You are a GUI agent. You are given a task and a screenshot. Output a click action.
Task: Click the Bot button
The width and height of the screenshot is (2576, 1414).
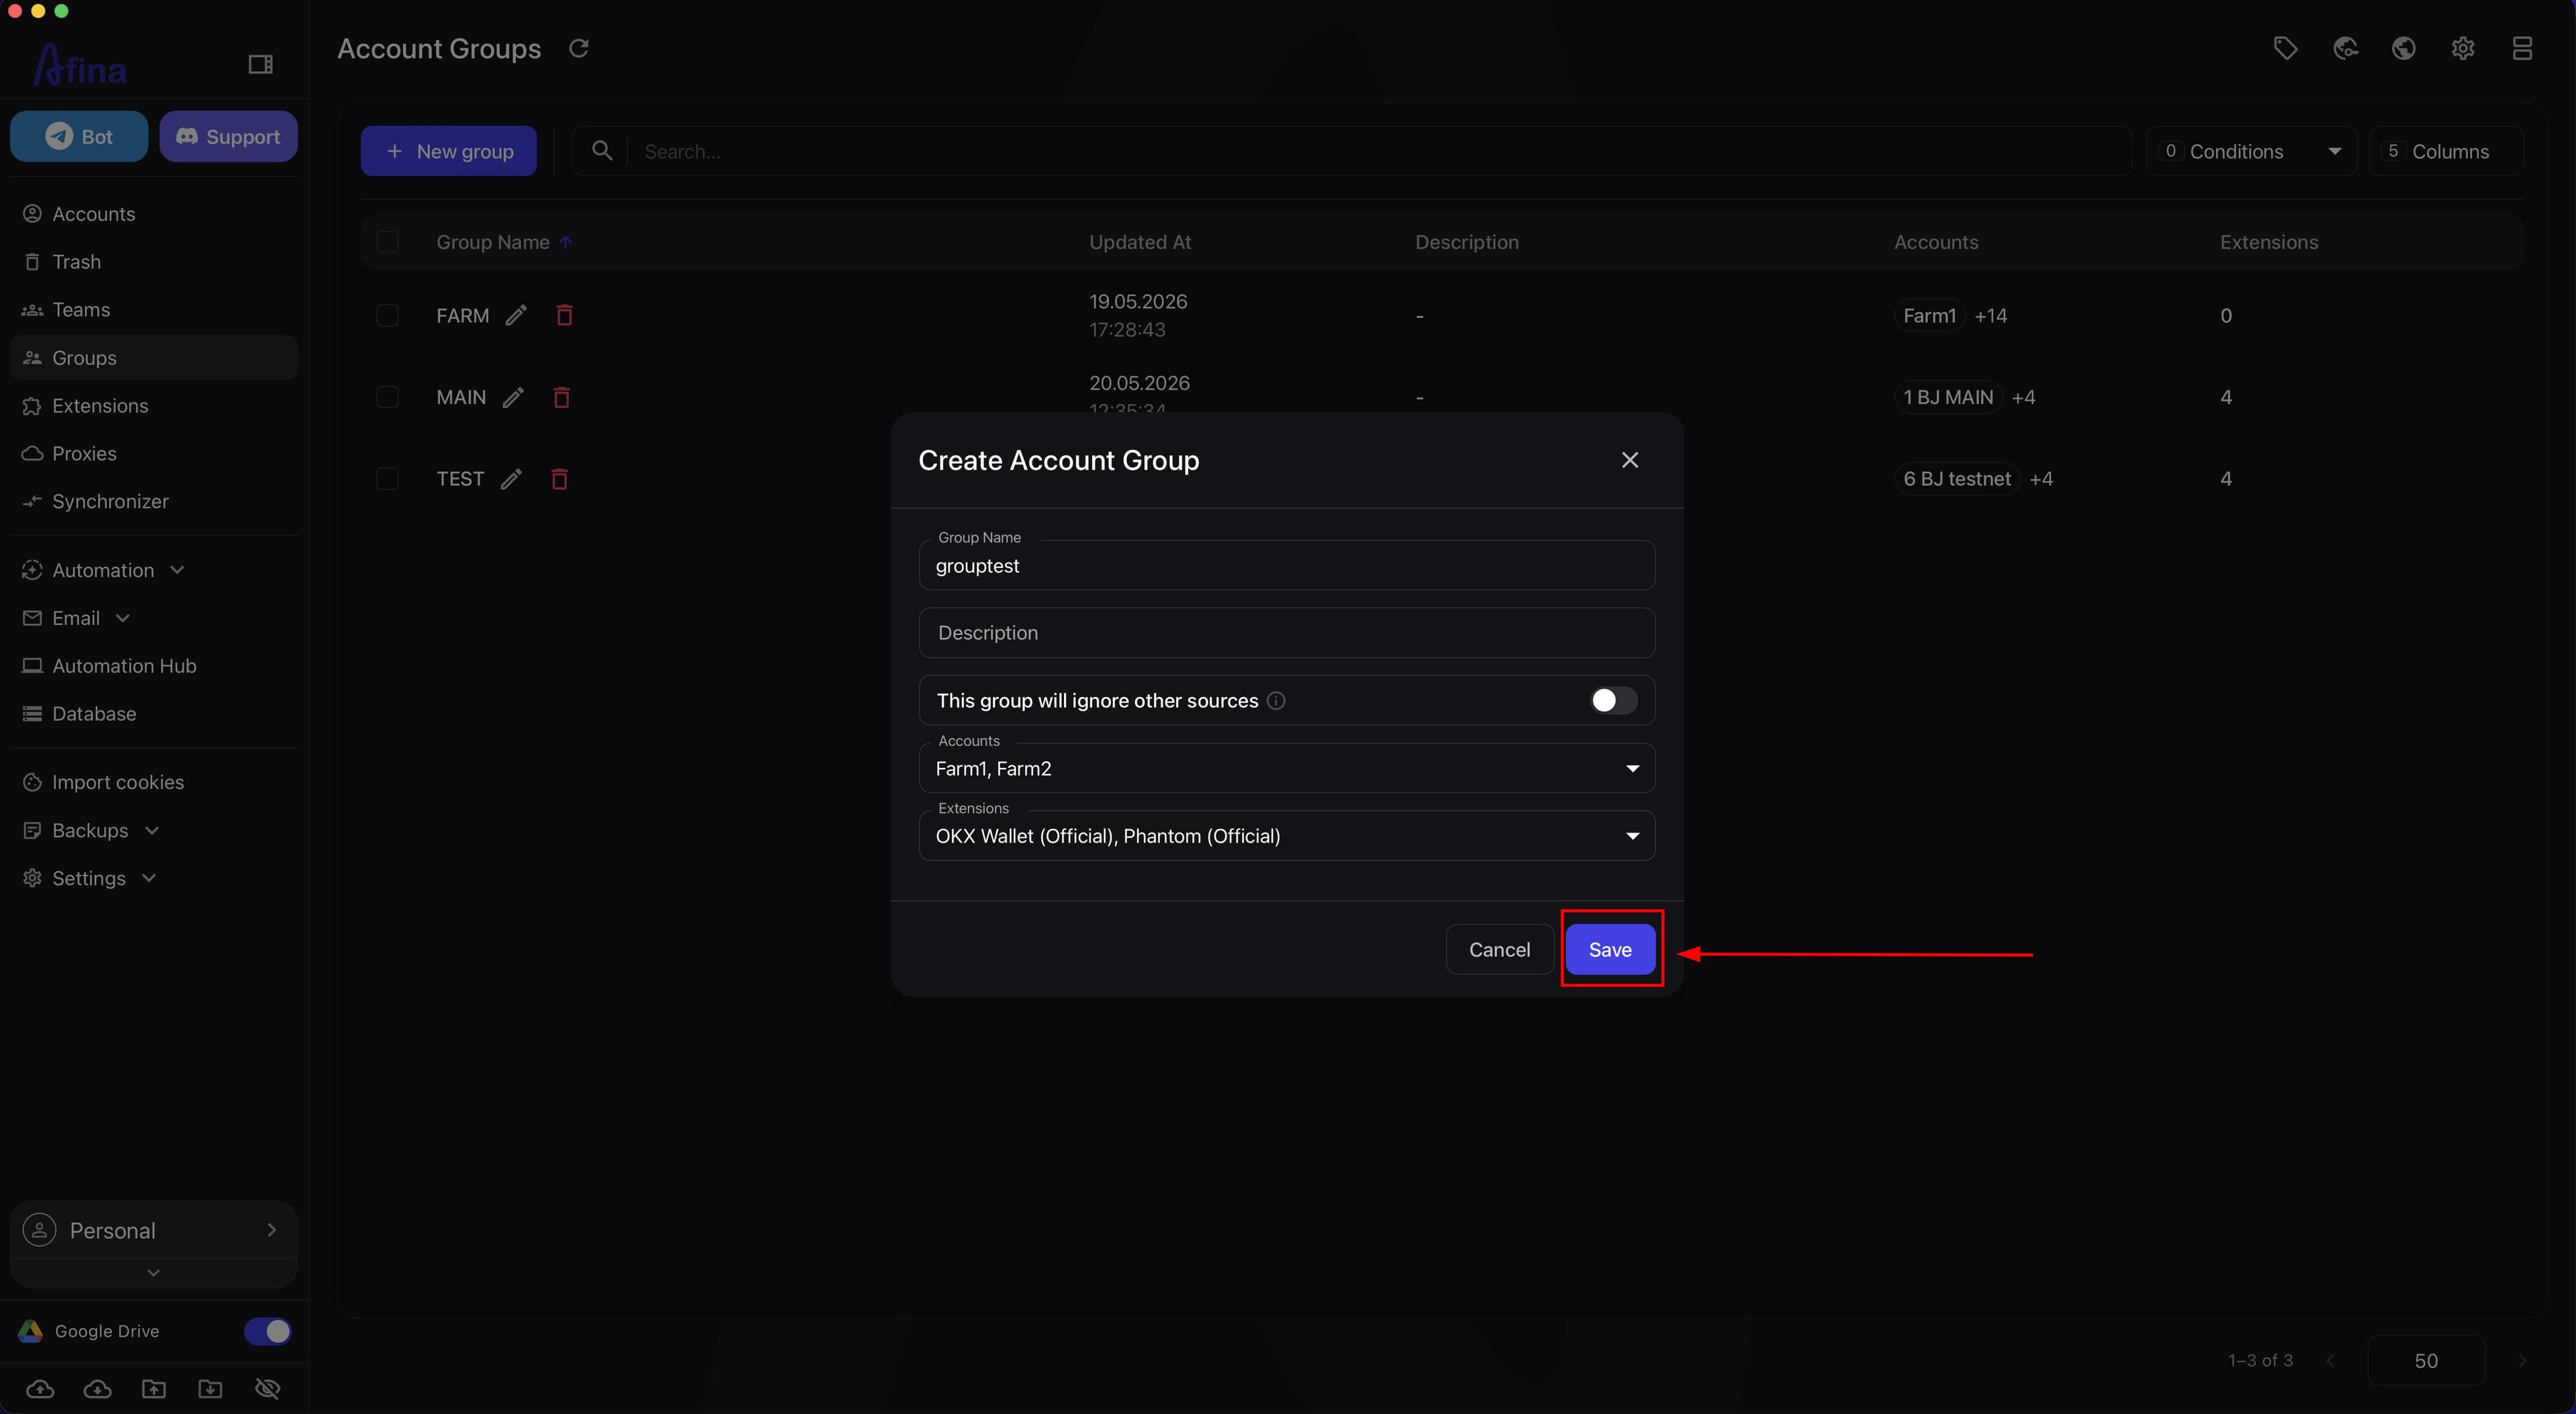click(79, 136)
